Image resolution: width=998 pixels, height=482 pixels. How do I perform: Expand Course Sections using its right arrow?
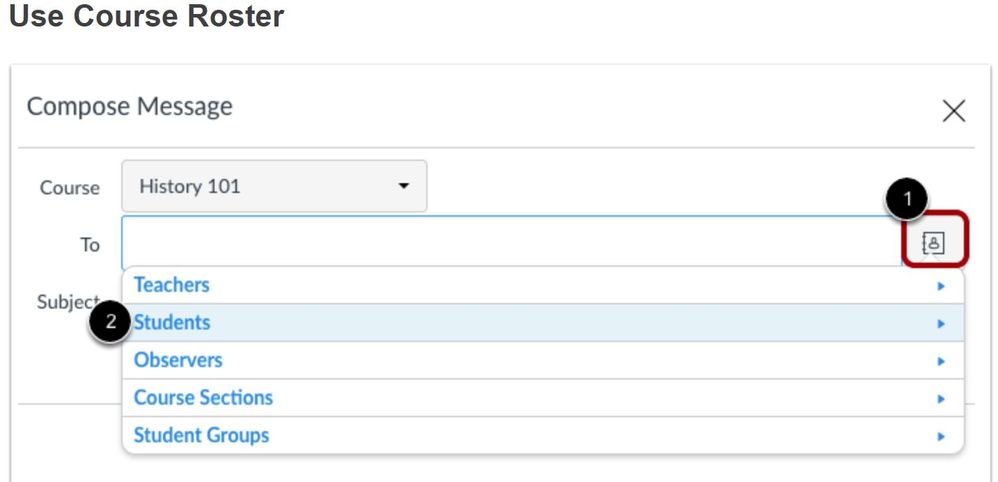940,399
